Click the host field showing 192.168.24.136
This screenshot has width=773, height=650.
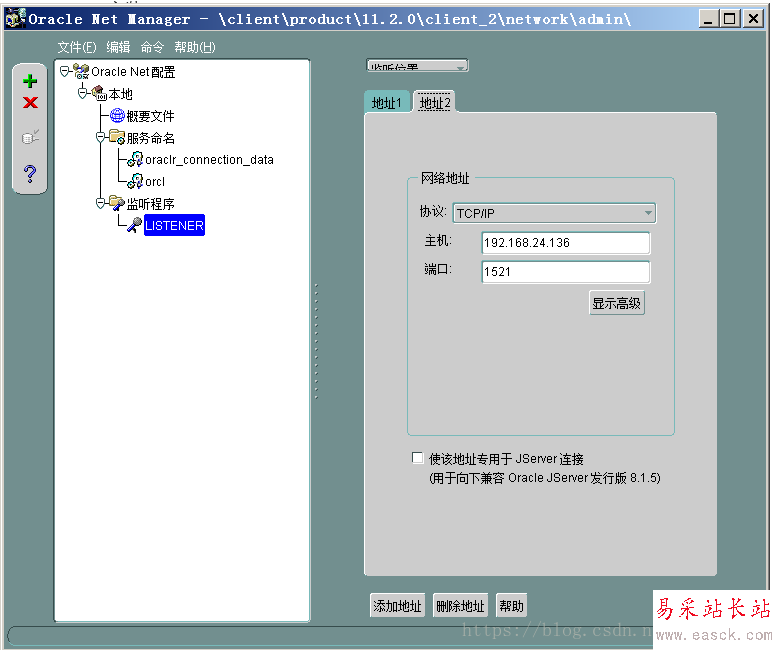click(x=566, y=243)
